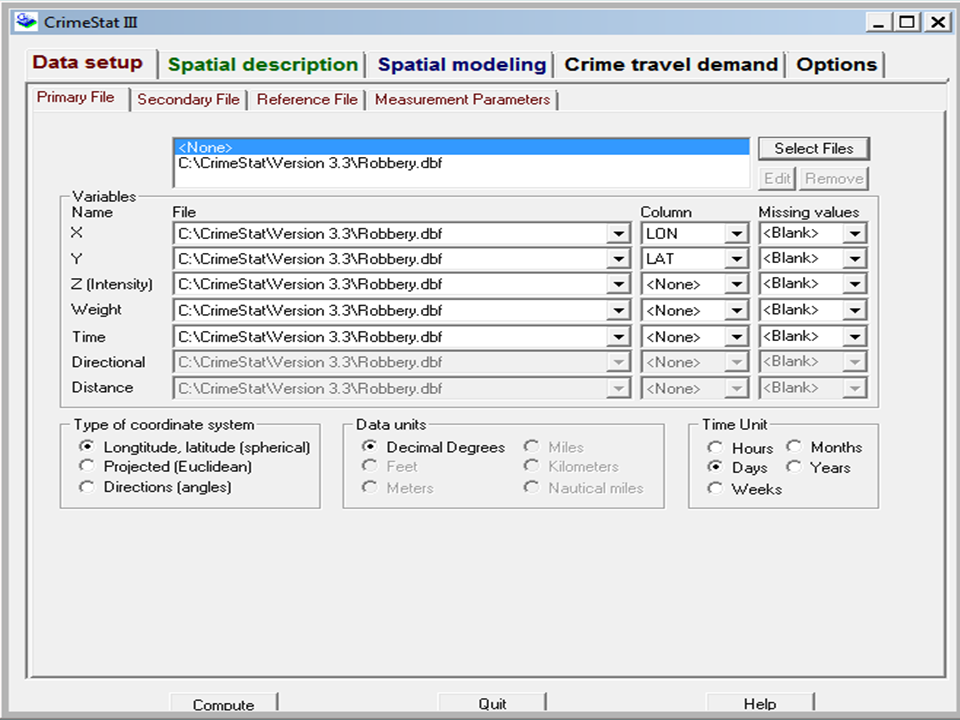Open the Spatial modeling tab
Viewport: 960px width, 720px height.
coord(462,65)
